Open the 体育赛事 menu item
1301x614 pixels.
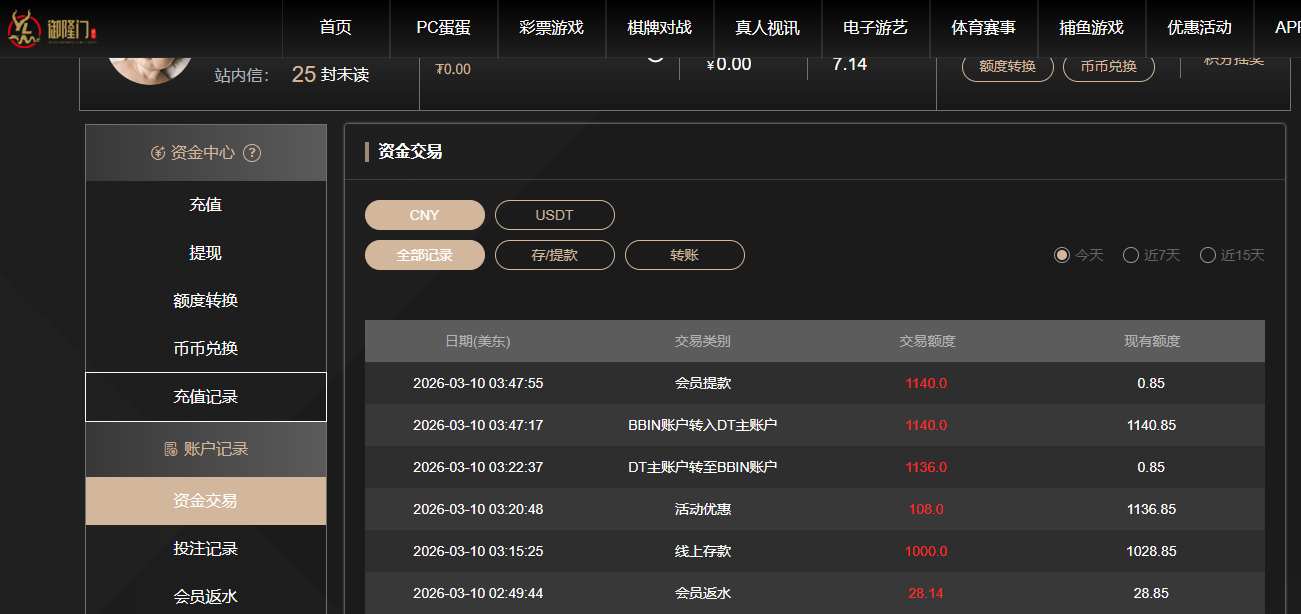[983, 29]
